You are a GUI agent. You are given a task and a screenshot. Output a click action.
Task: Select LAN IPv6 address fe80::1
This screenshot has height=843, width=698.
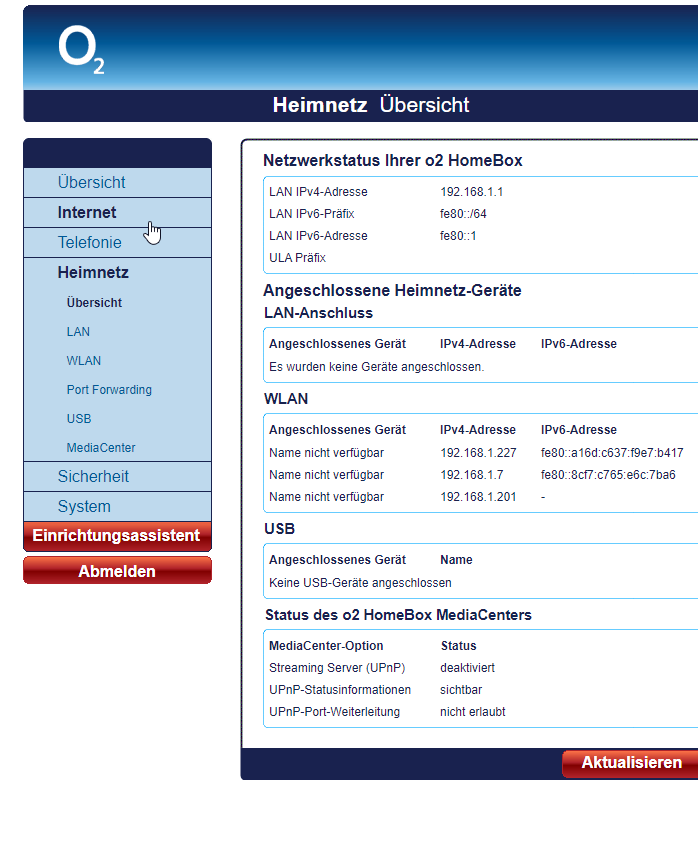pos(458,236)
